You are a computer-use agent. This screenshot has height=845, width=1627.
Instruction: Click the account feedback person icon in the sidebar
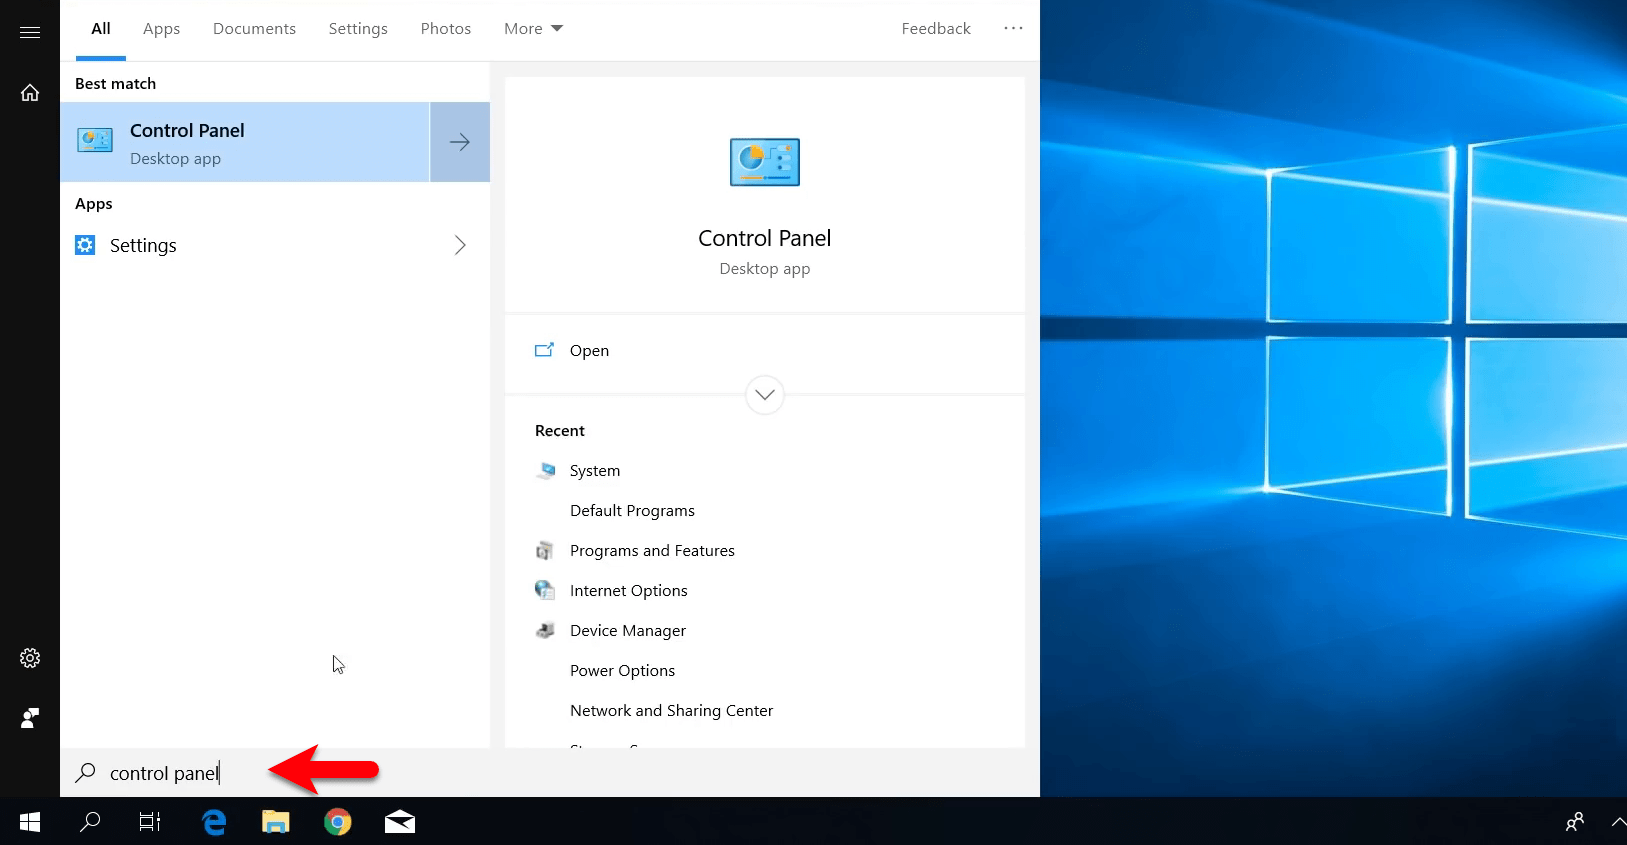[x=30, y=718]
